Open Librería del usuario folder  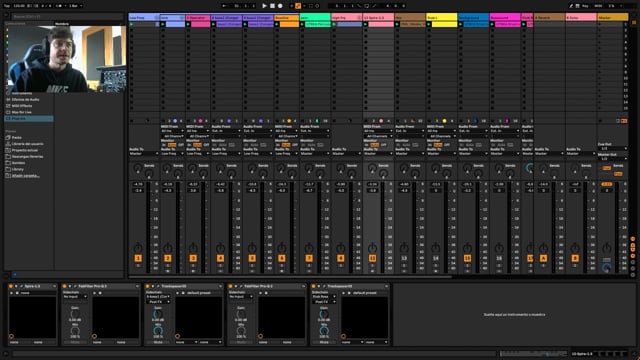pyautogui.click(x=27, y=144)
